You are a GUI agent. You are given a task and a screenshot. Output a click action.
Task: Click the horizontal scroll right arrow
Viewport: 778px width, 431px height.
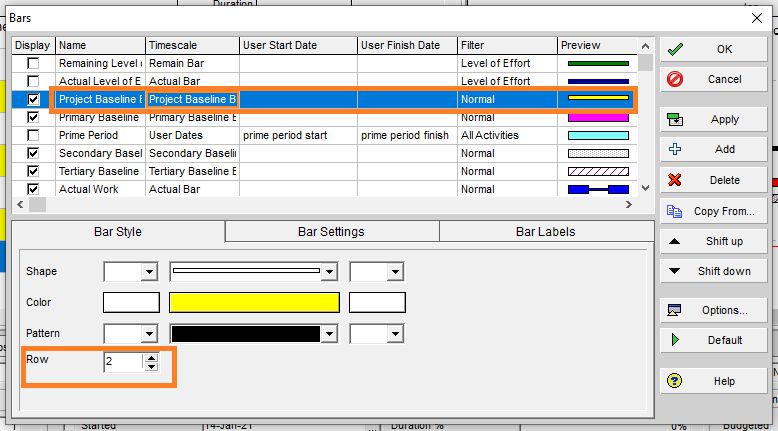tap(629, 204)
